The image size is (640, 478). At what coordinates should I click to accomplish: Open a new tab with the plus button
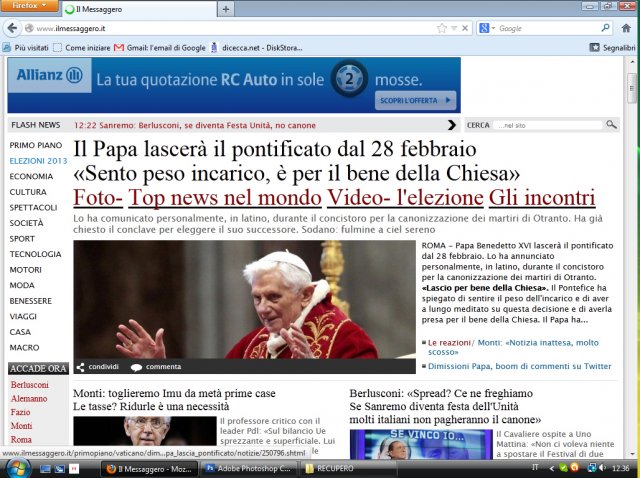coord(226,9)
